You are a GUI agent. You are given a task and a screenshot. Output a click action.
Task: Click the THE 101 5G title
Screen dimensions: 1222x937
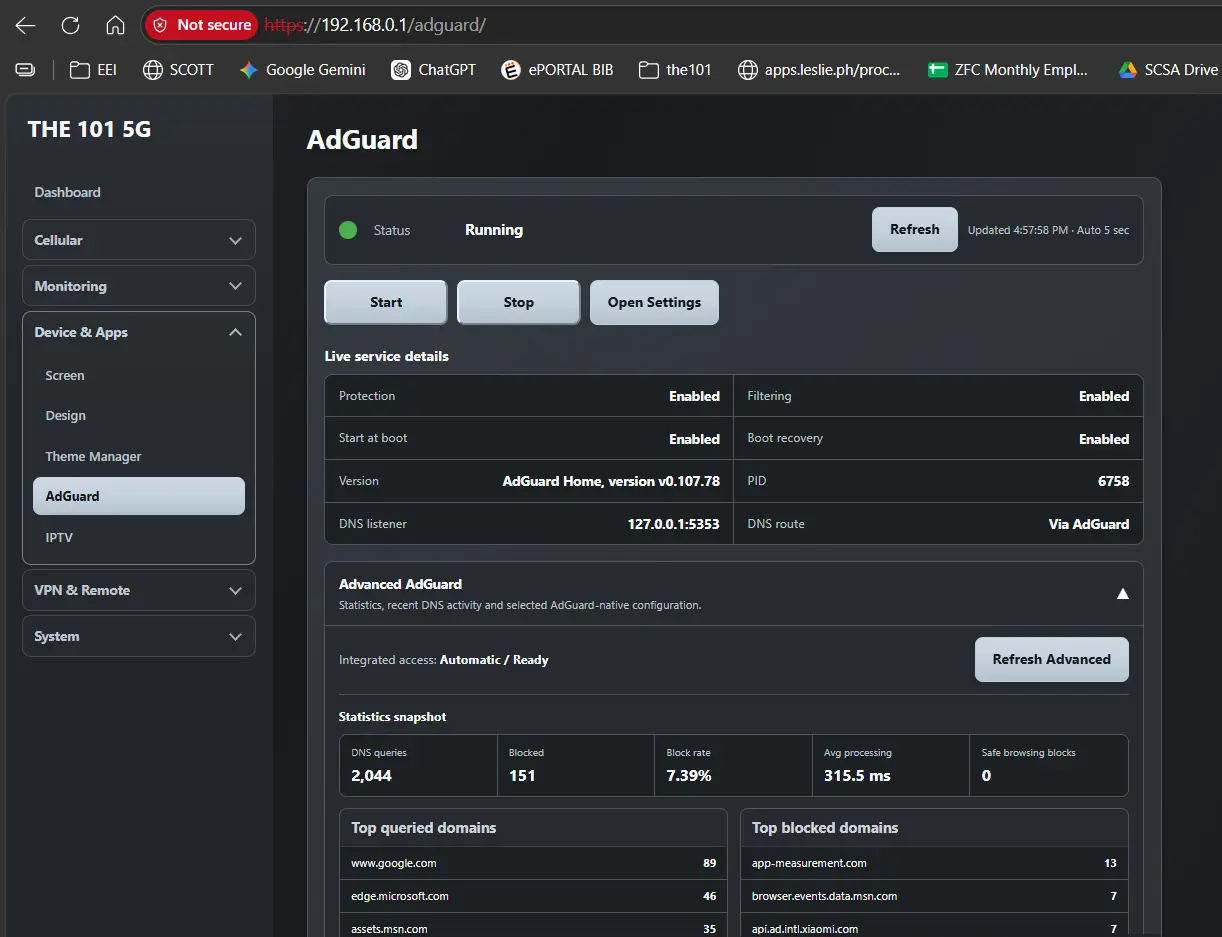point(90,129)
